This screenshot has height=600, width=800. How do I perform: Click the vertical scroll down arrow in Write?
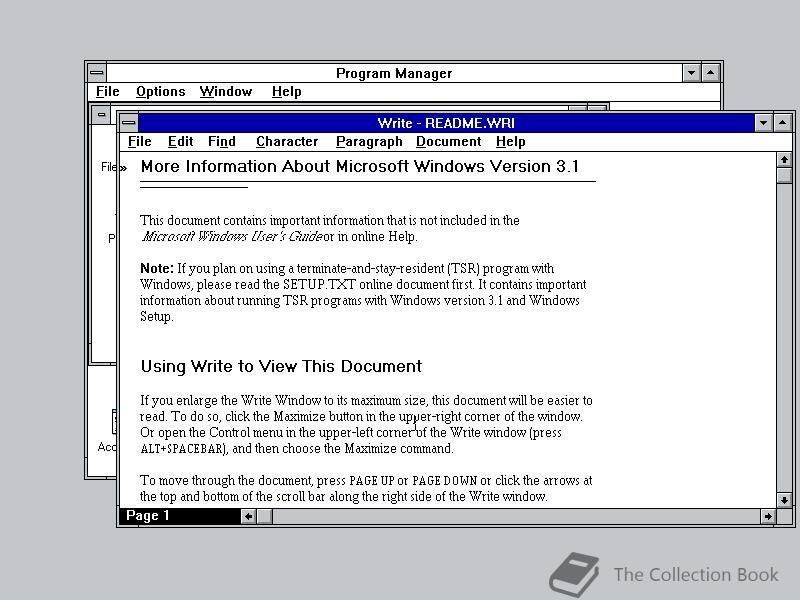784,500
